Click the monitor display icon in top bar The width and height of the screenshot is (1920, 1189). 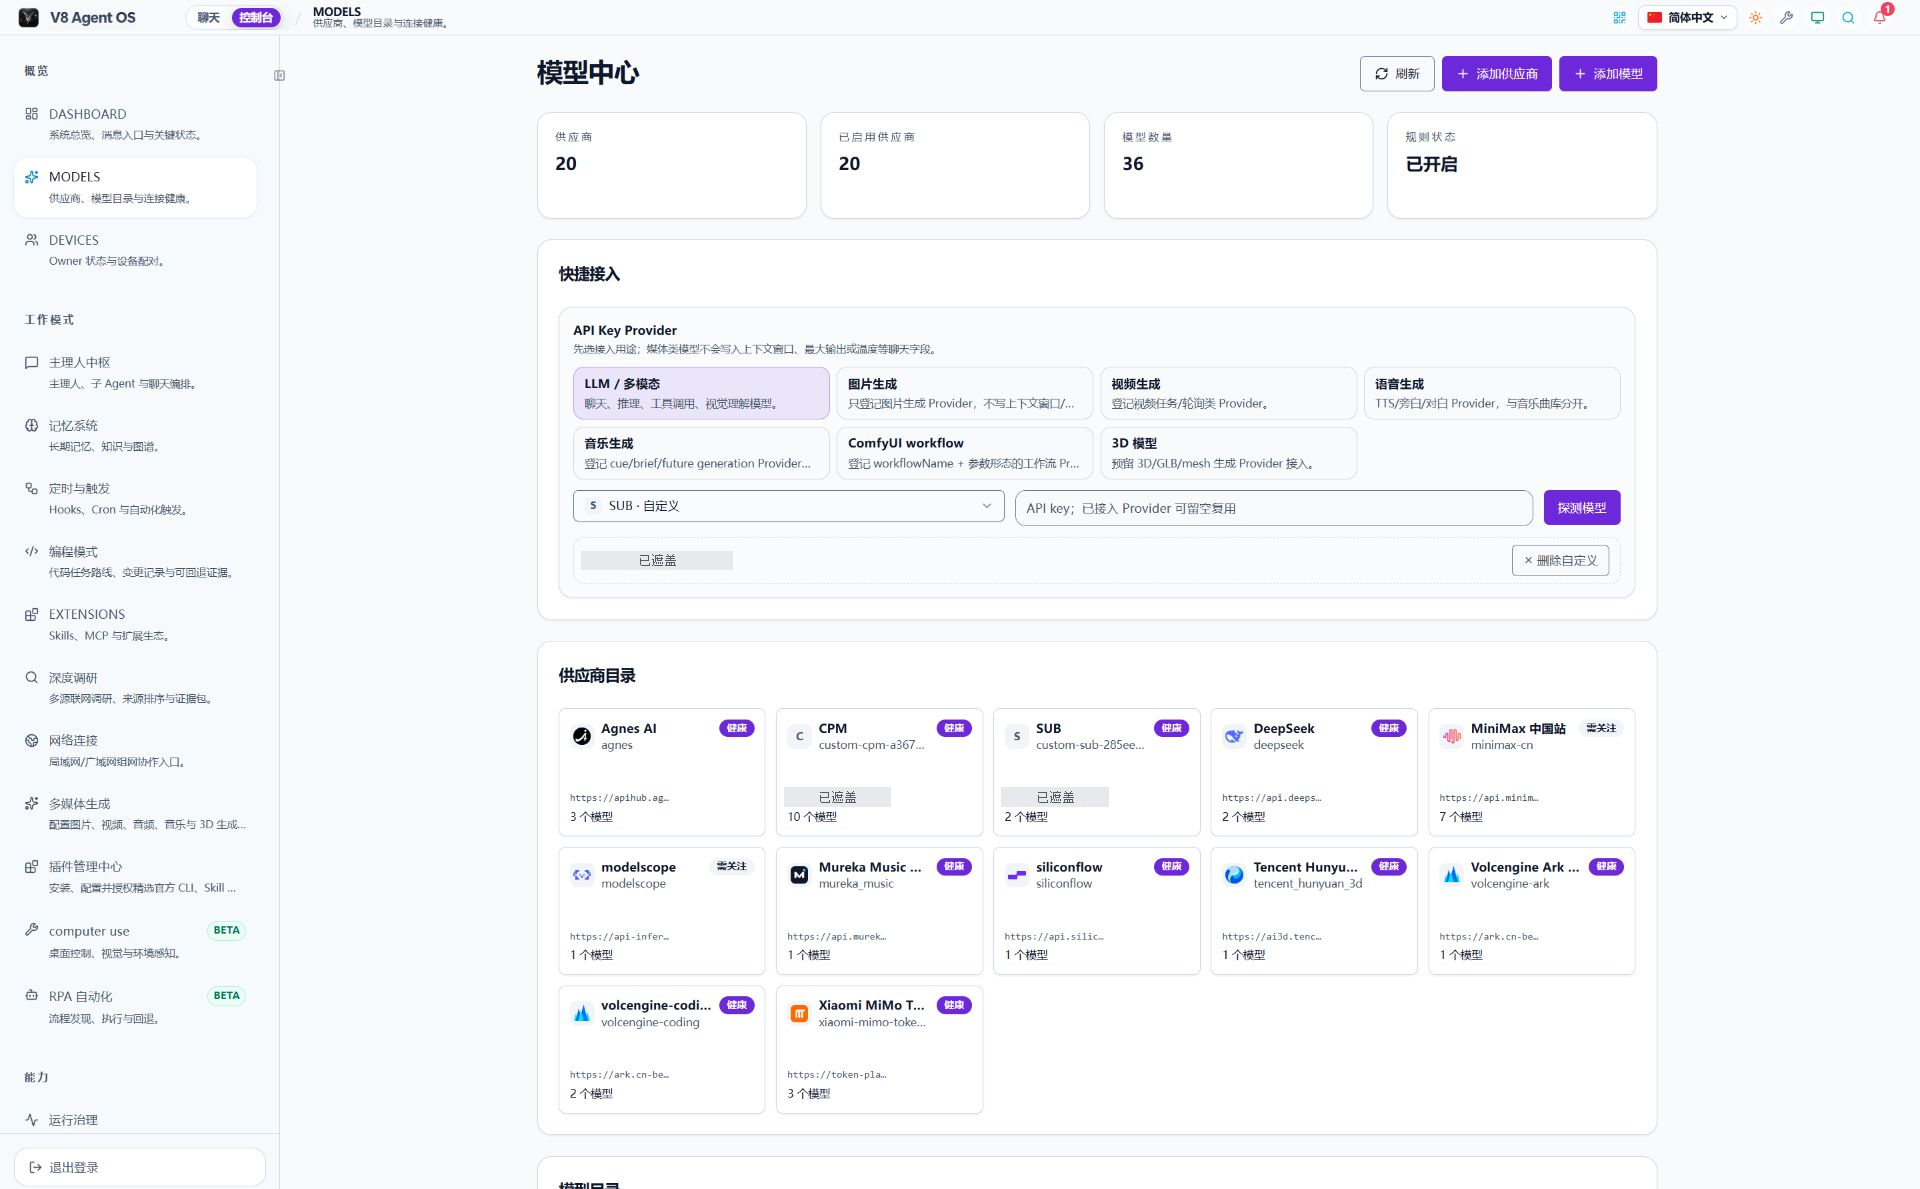[x=1817, y=17]
